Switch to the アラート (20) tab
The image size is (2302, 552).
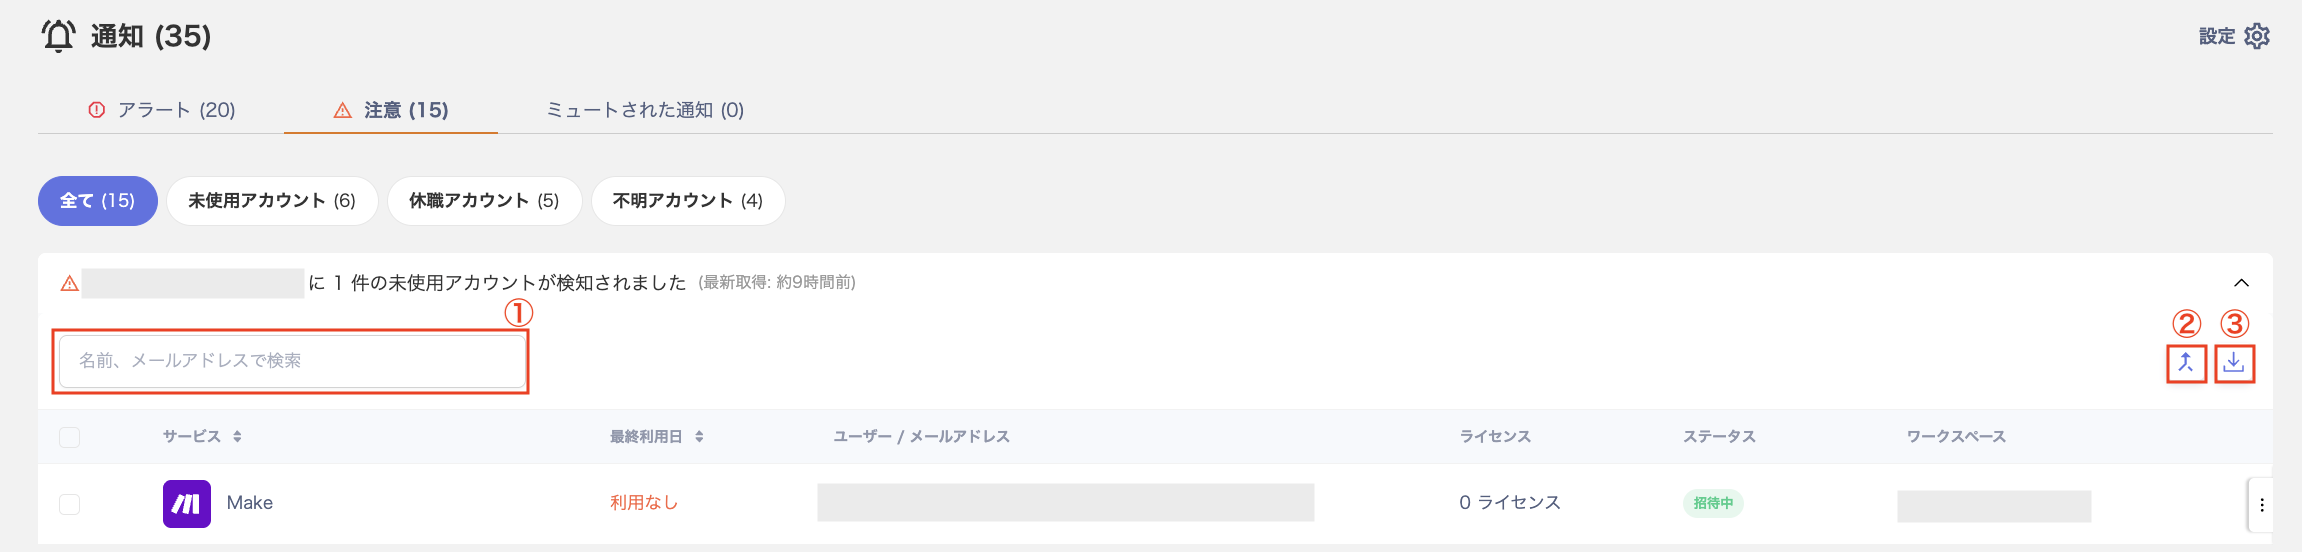pos(162,110)
